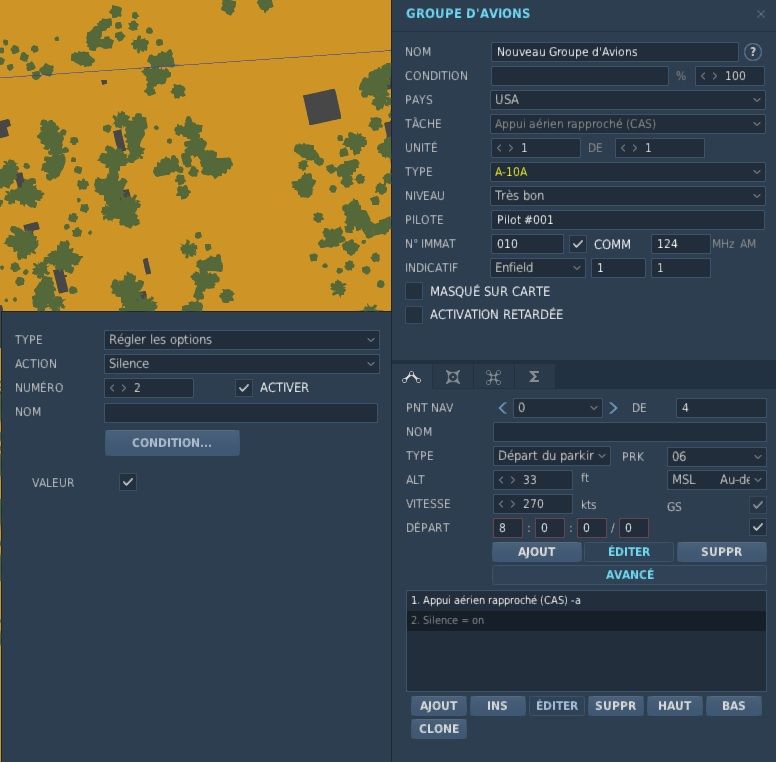Click the Pilote name input field
Screen dimensions: 776x762
pyautogui.click(x=628, y=220)
